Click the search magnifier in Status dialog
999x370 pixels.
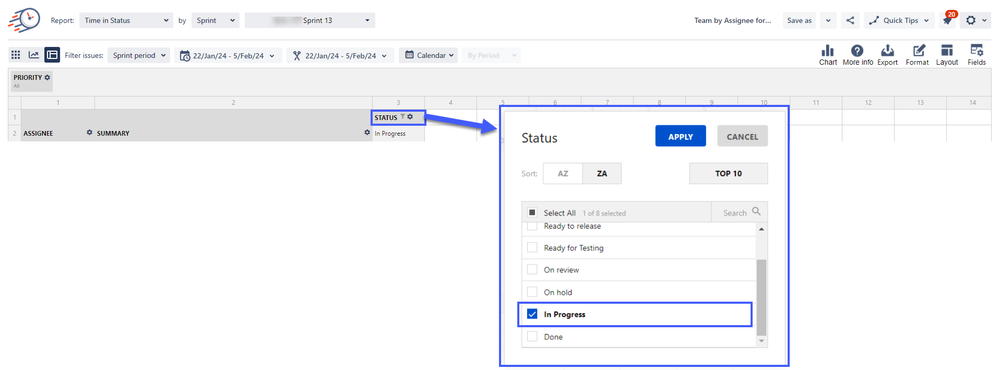point(756,212)
